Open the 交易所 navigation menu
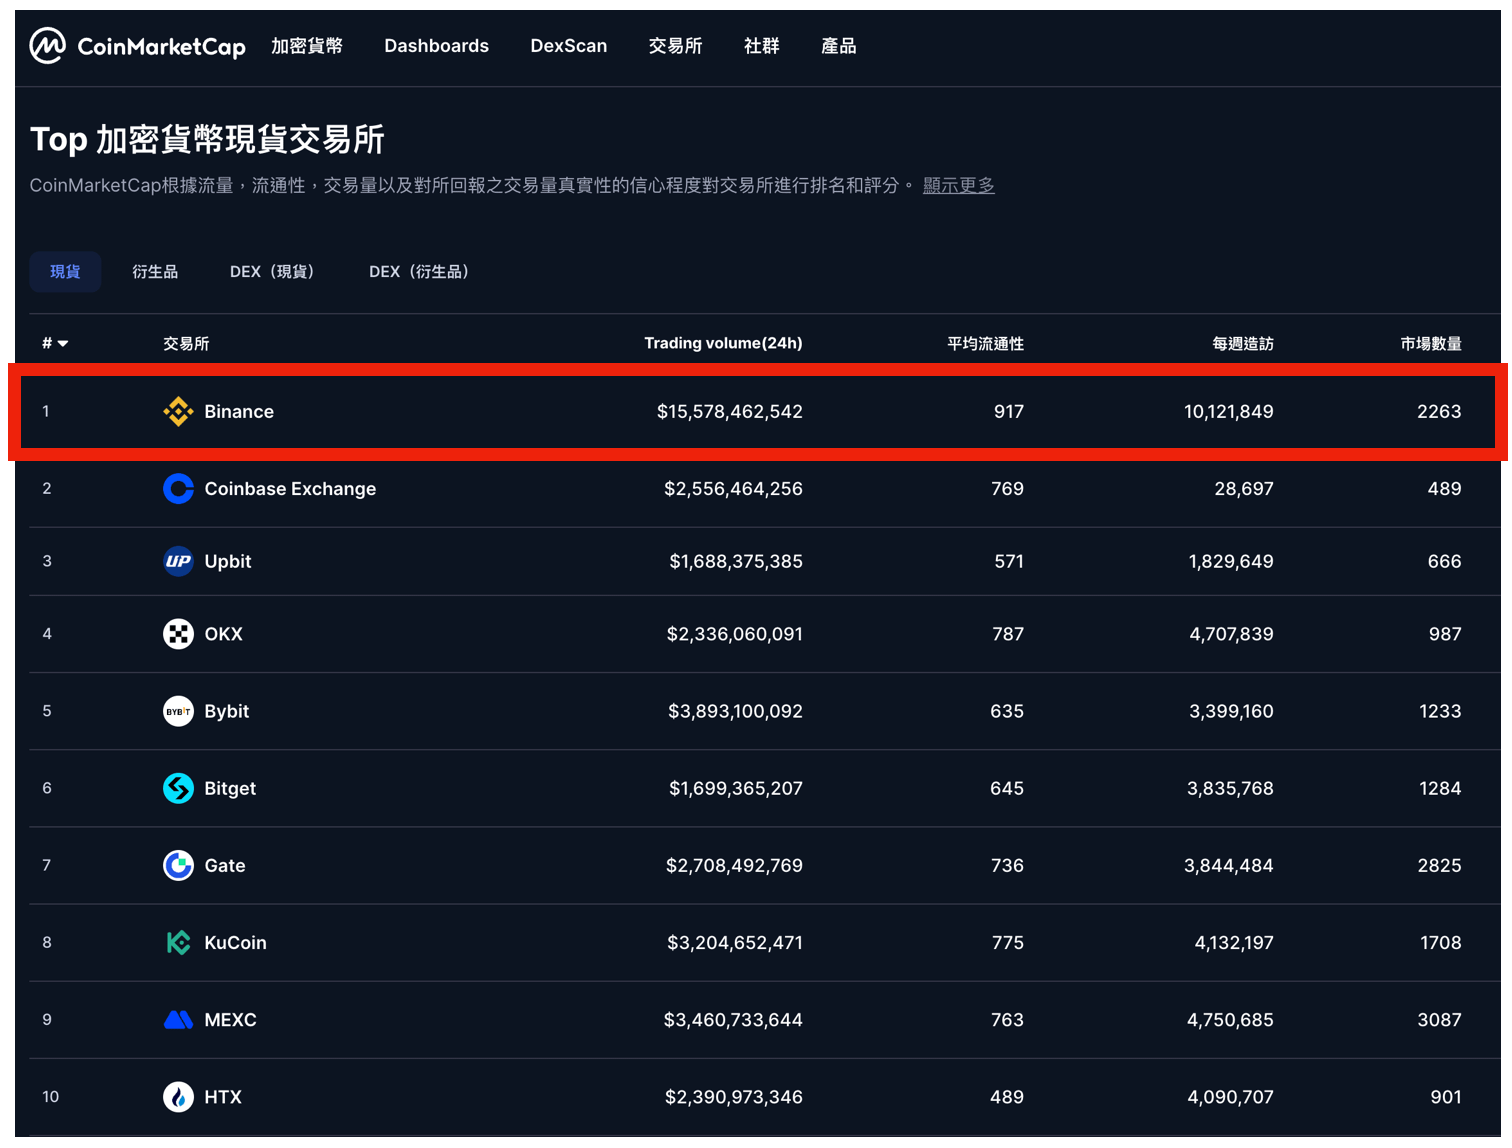 [676, 46]
